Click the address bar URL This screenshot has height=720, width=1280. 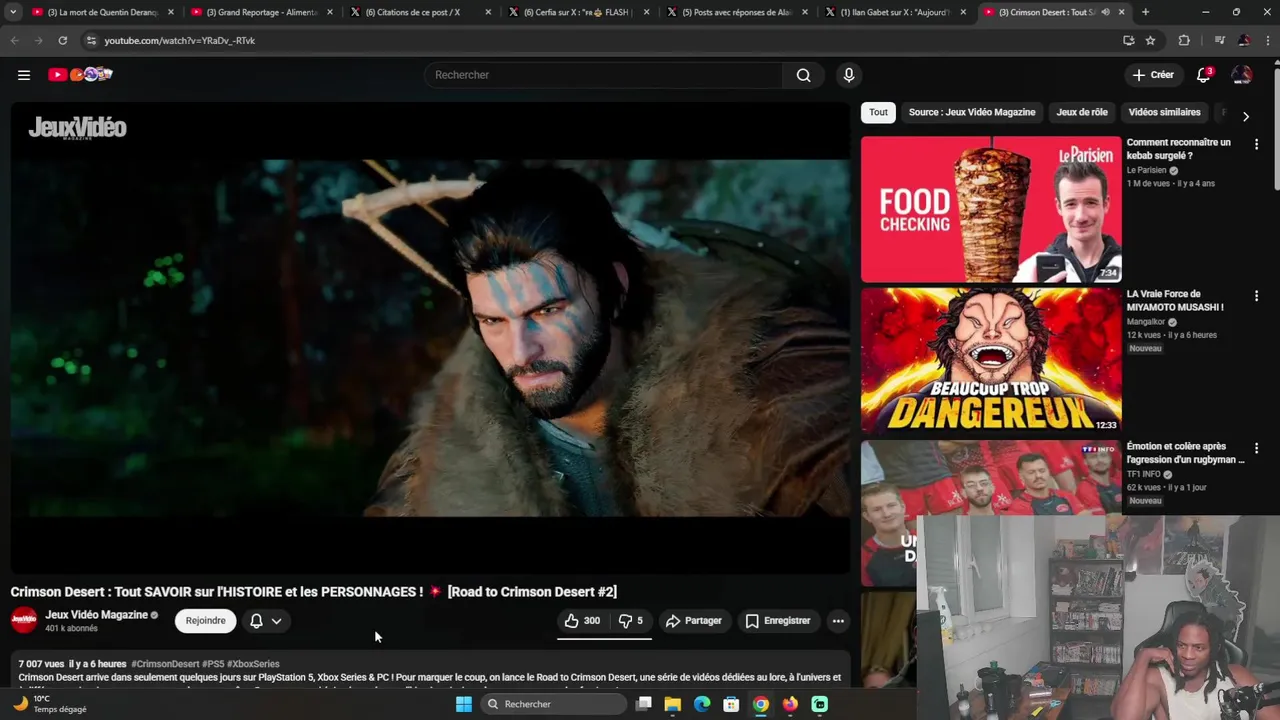(180, 41)
